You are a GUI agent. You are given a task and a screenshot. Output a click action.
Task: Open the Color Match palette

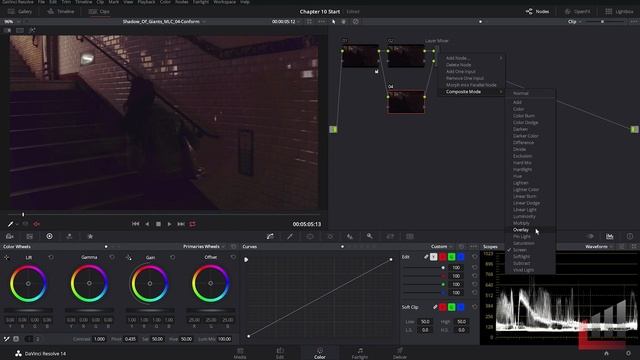click(29, 236)
